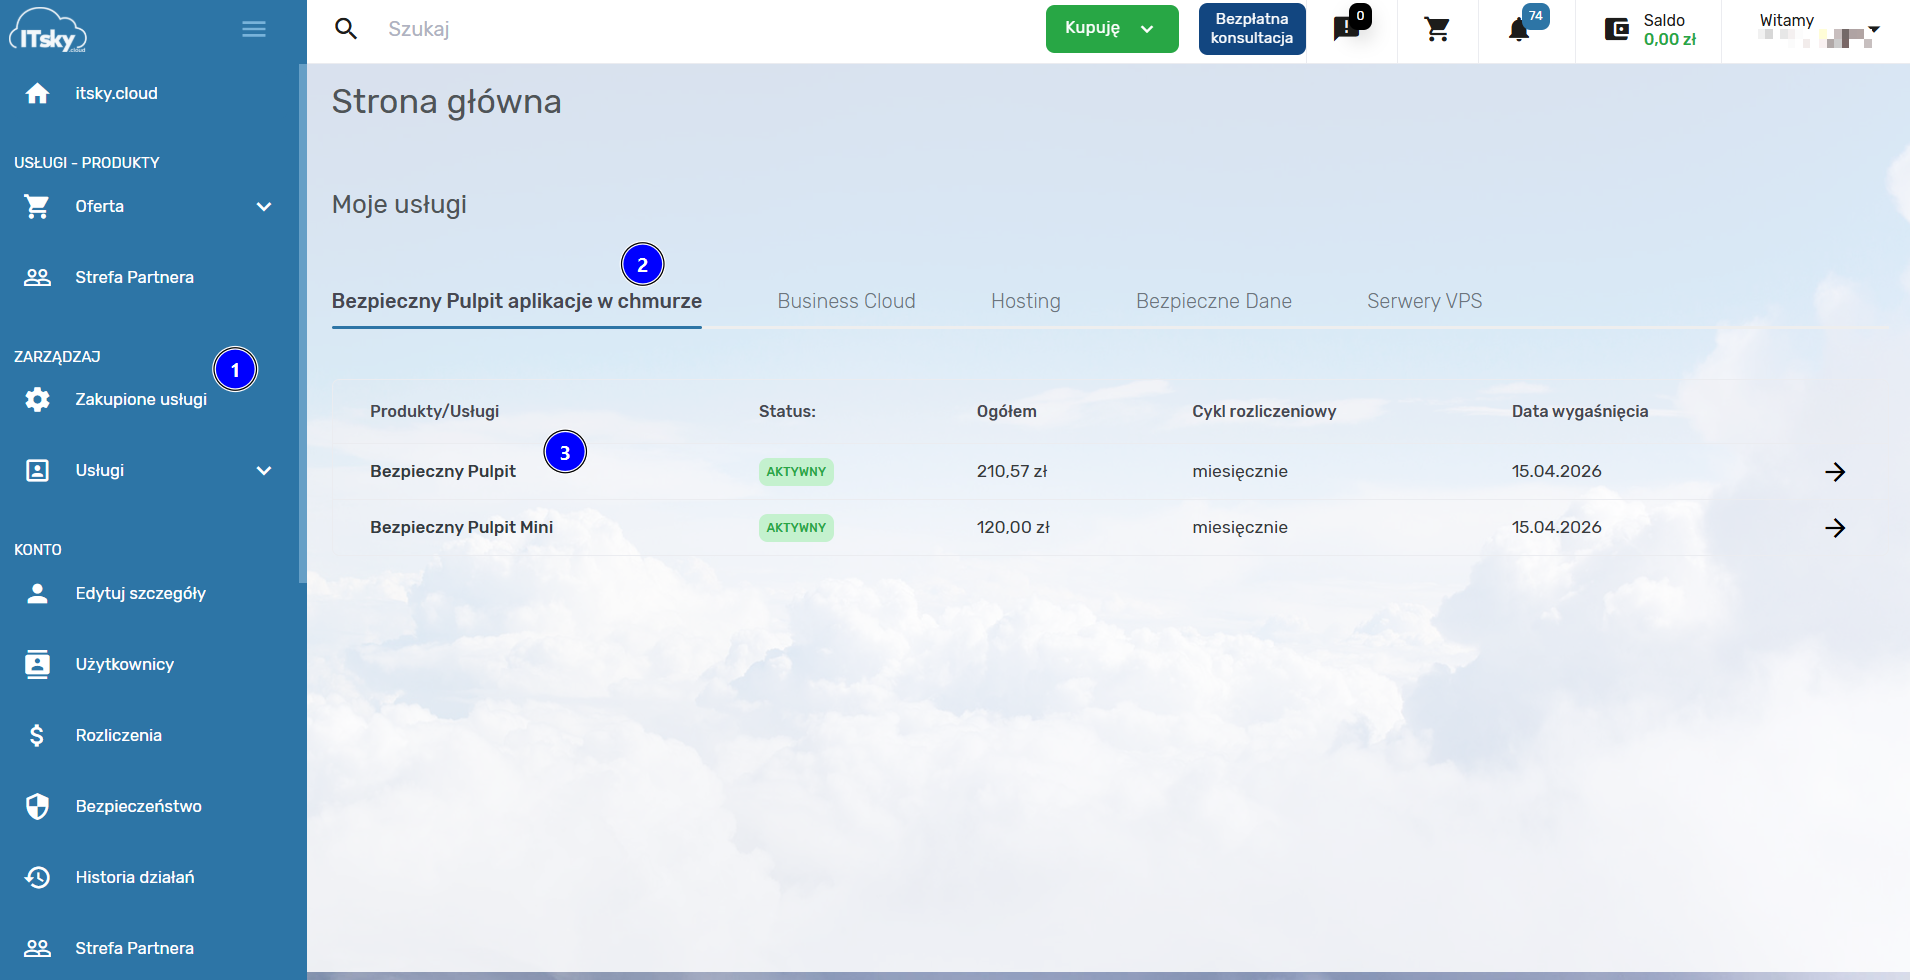Screen dimensions: 1910x980
Task: Go to itsky.cloud home link
Action: tap(116, 93)
